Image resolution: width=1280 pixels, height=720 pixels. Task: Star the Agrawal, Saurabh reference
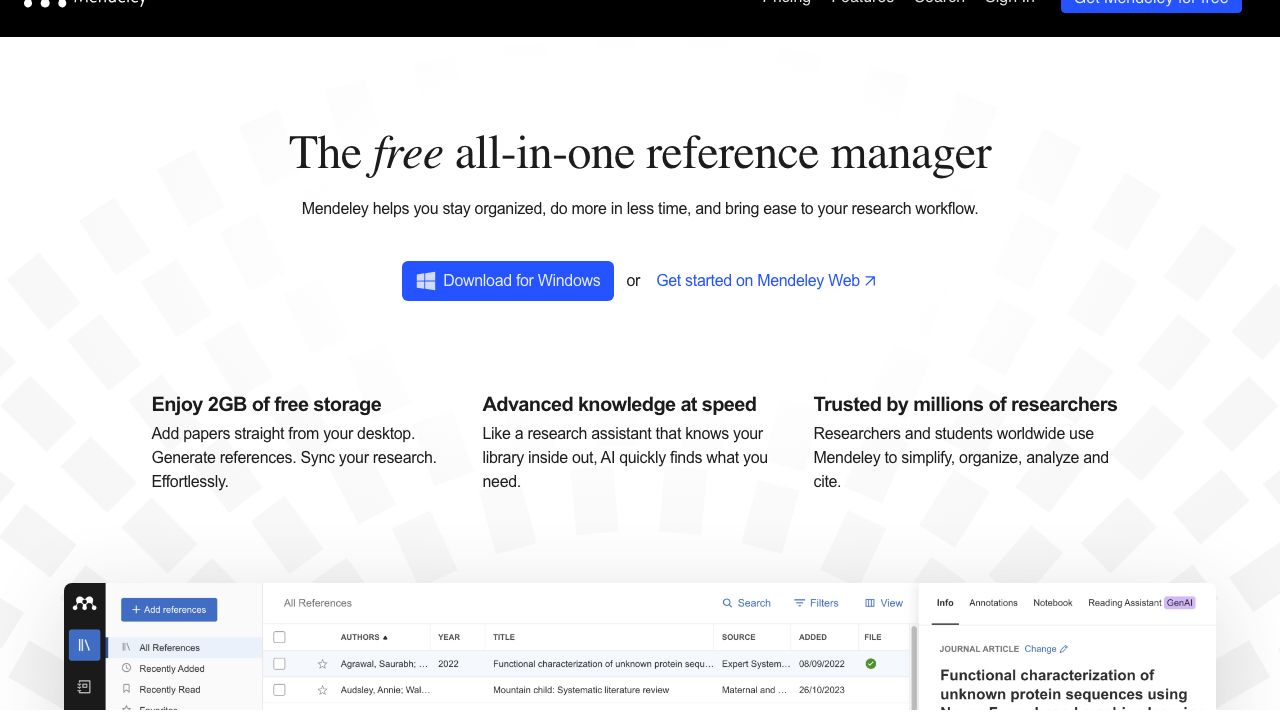[322, 663]
